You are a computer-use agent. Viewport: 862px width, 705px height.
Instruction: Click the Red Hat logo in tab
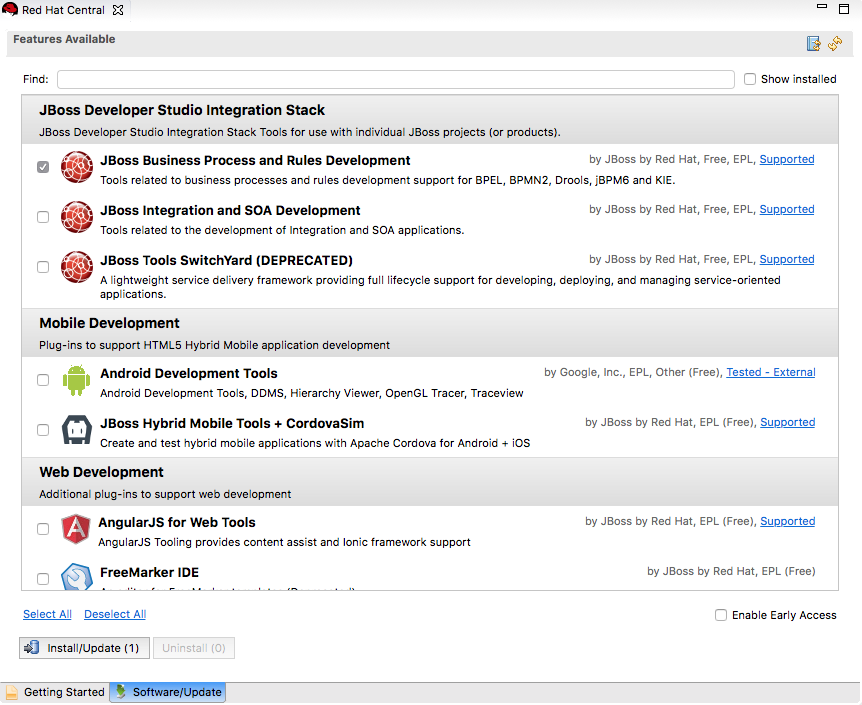point(10,9)
